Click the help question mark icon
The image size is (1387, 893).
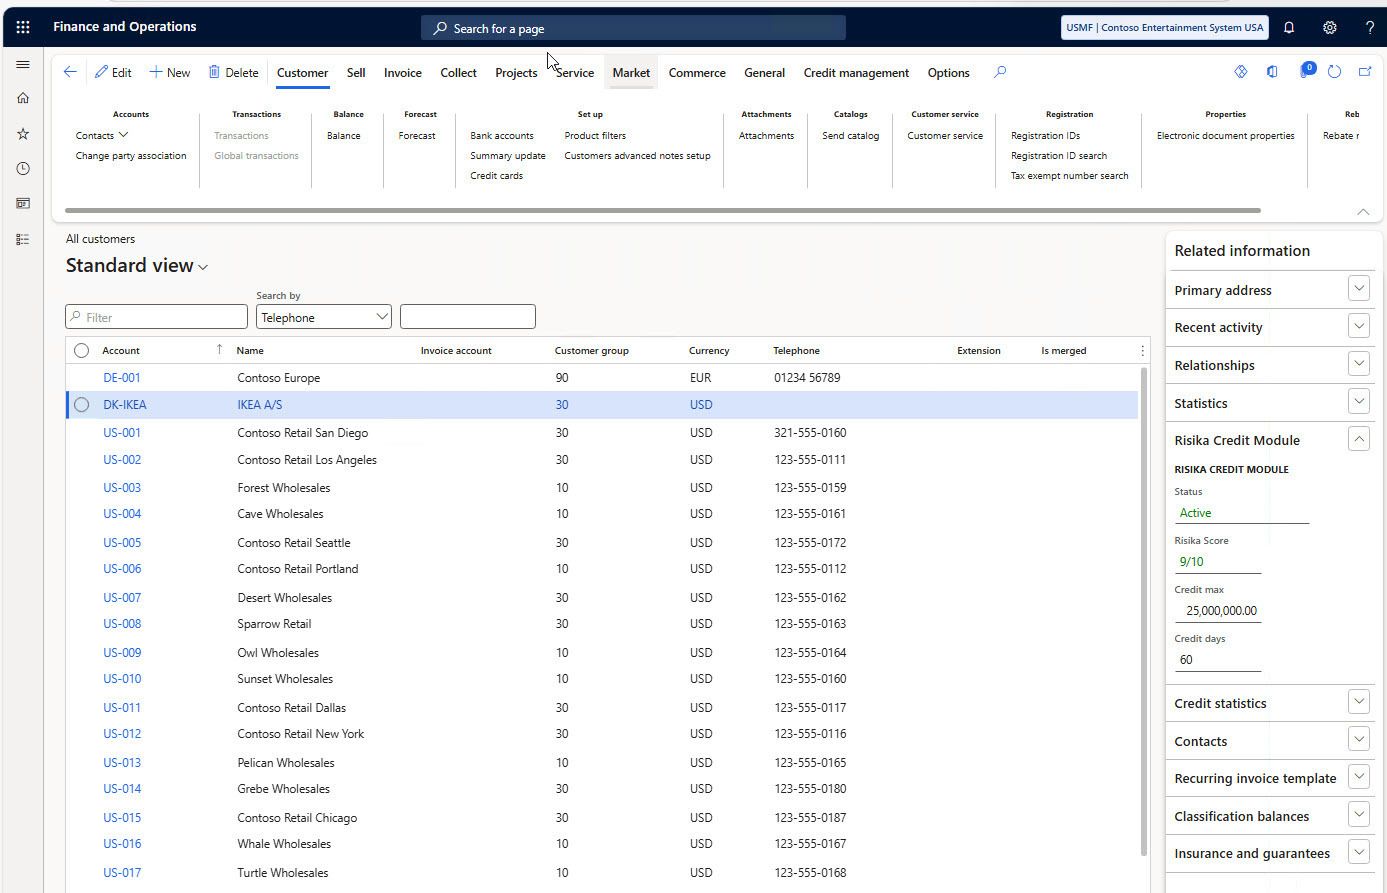pyautogui.click(x=1369, y=28)
